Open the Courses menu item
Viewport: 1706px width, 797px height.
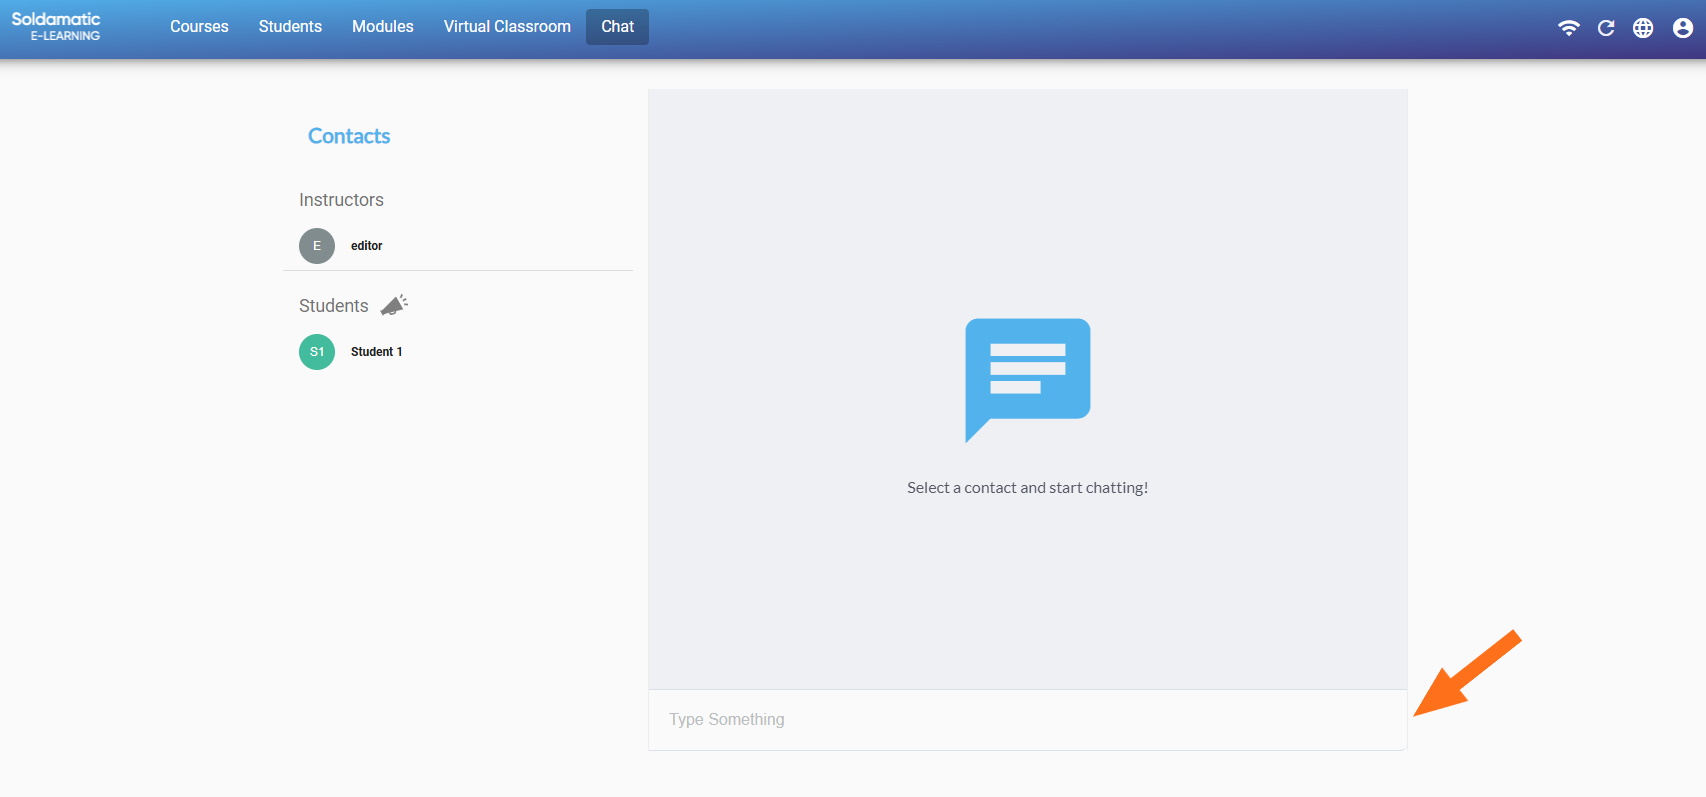coord(199,27)
